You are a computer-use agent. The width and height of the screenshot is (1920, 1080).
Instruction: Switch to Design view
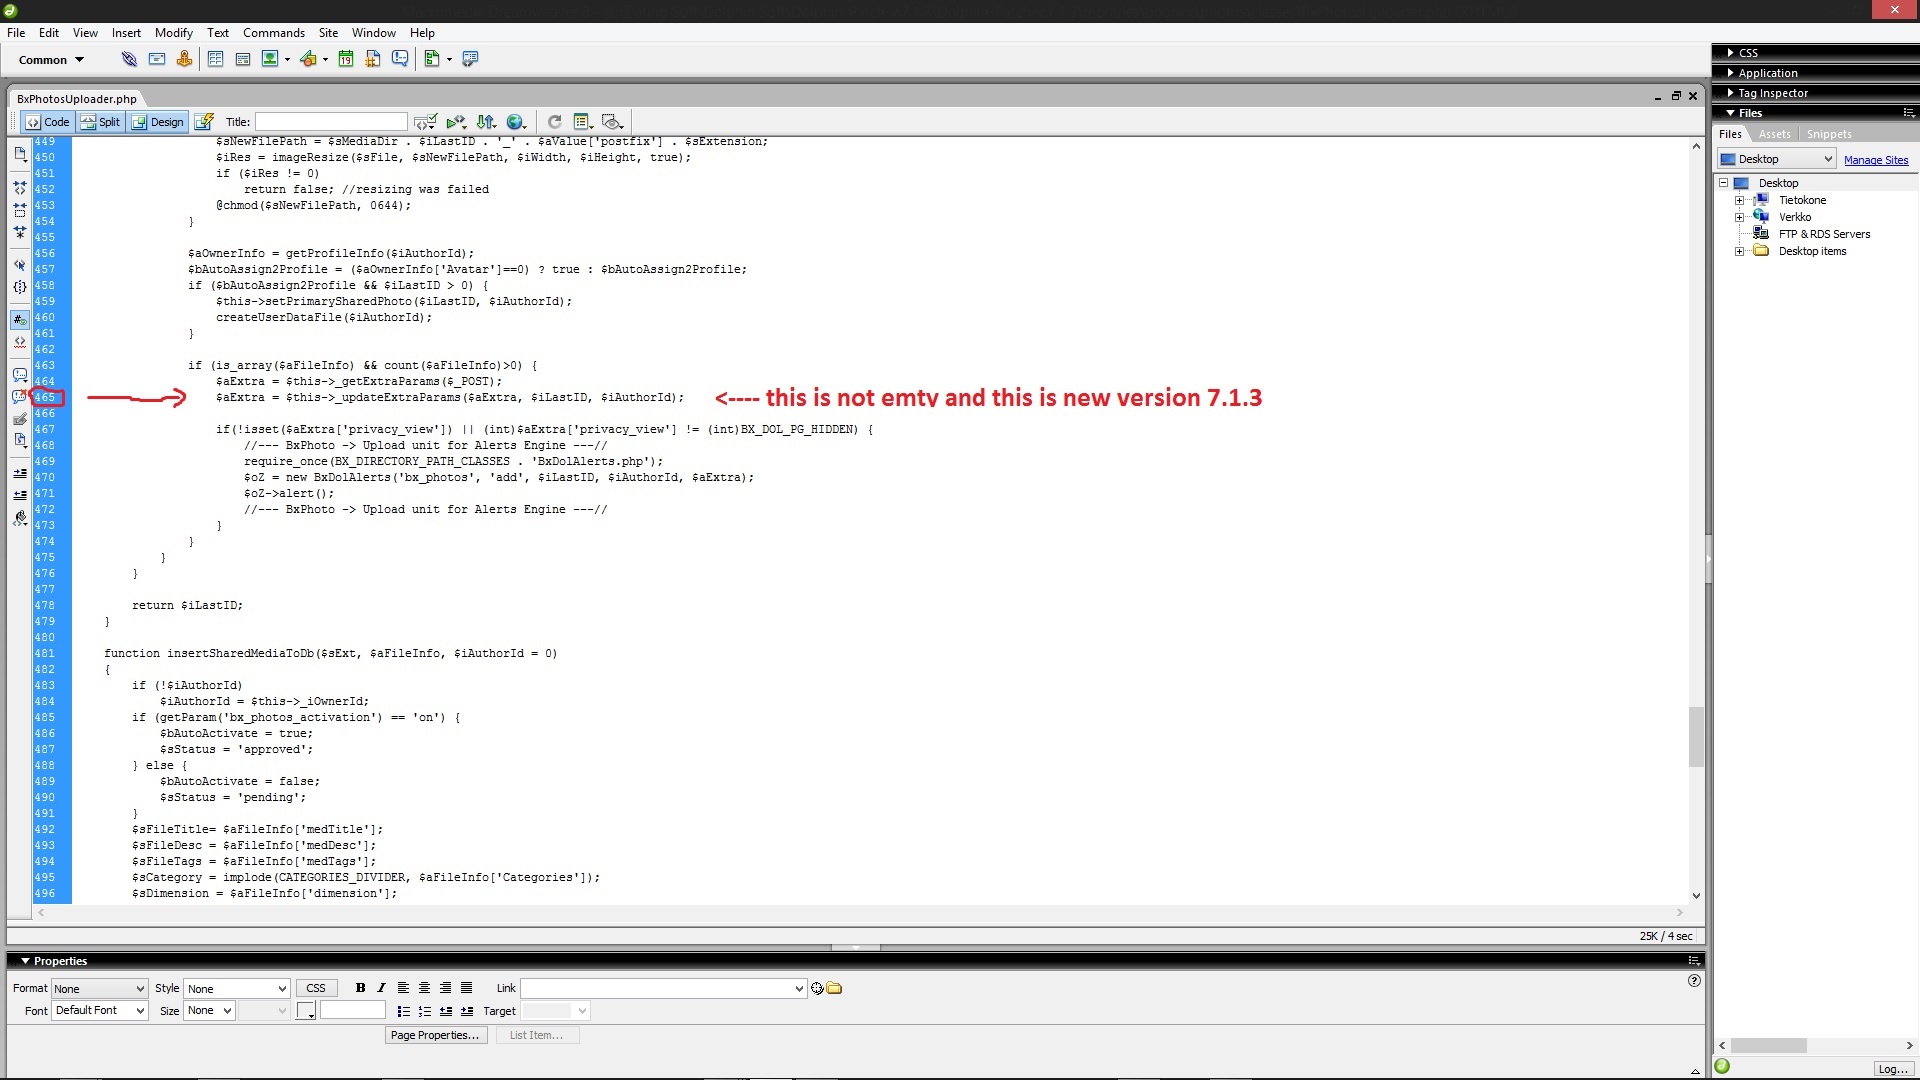click(158, 122)
